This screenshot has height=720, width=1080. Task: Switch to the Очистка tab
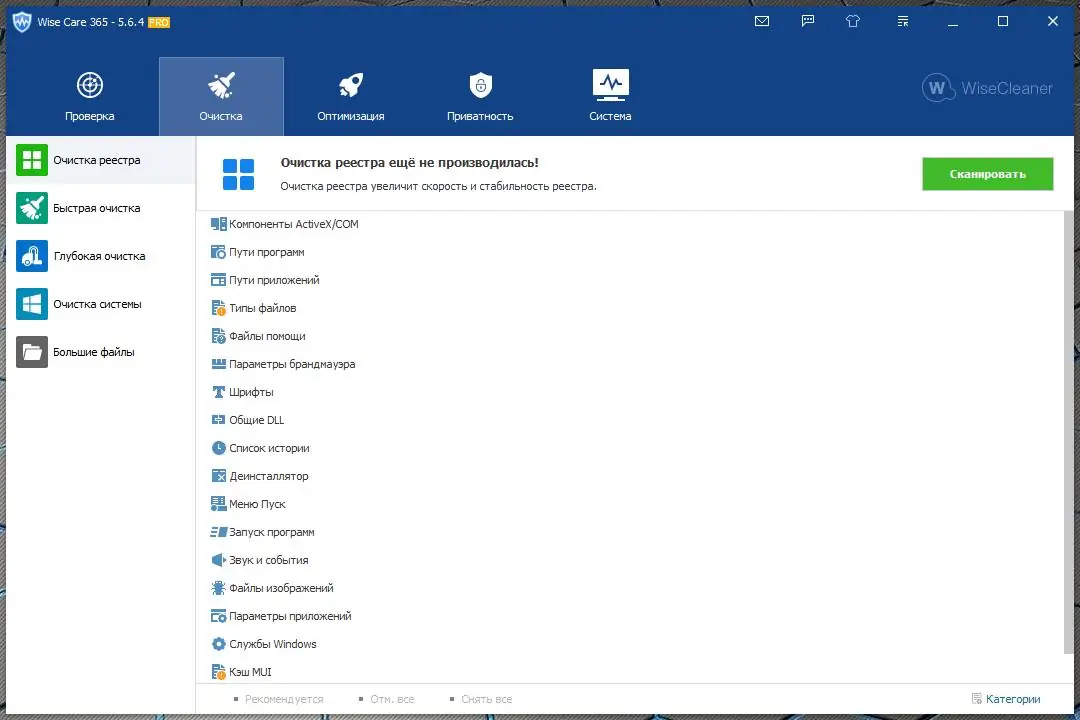221,96
